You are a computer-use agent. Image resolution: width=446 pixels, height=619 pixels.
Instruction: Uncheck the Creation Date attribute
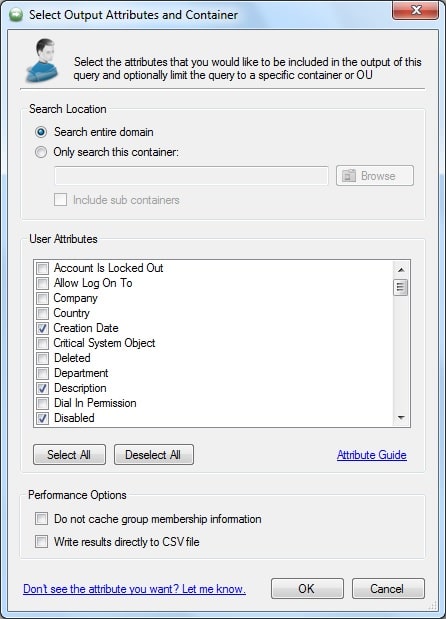click(x=42, y=328)
